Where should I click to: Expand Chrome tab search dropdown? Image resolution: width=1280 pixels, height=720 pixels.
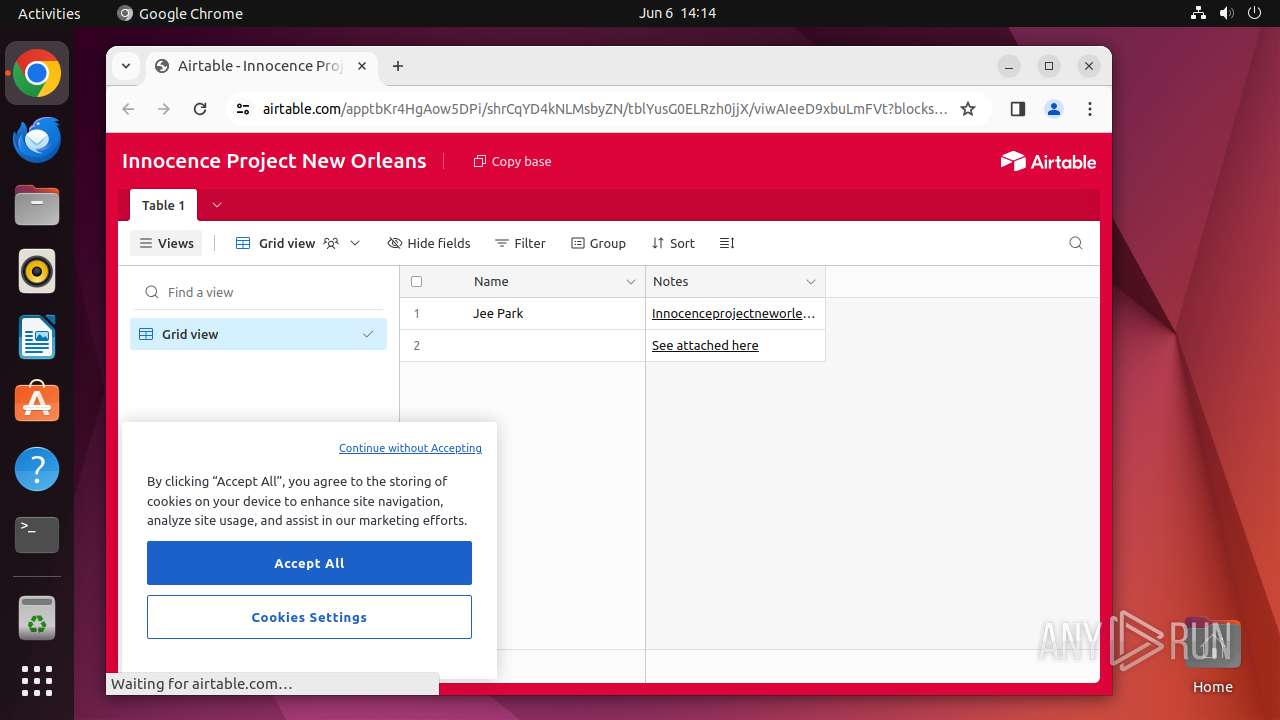pyautogui.click(x=126, y=66)
